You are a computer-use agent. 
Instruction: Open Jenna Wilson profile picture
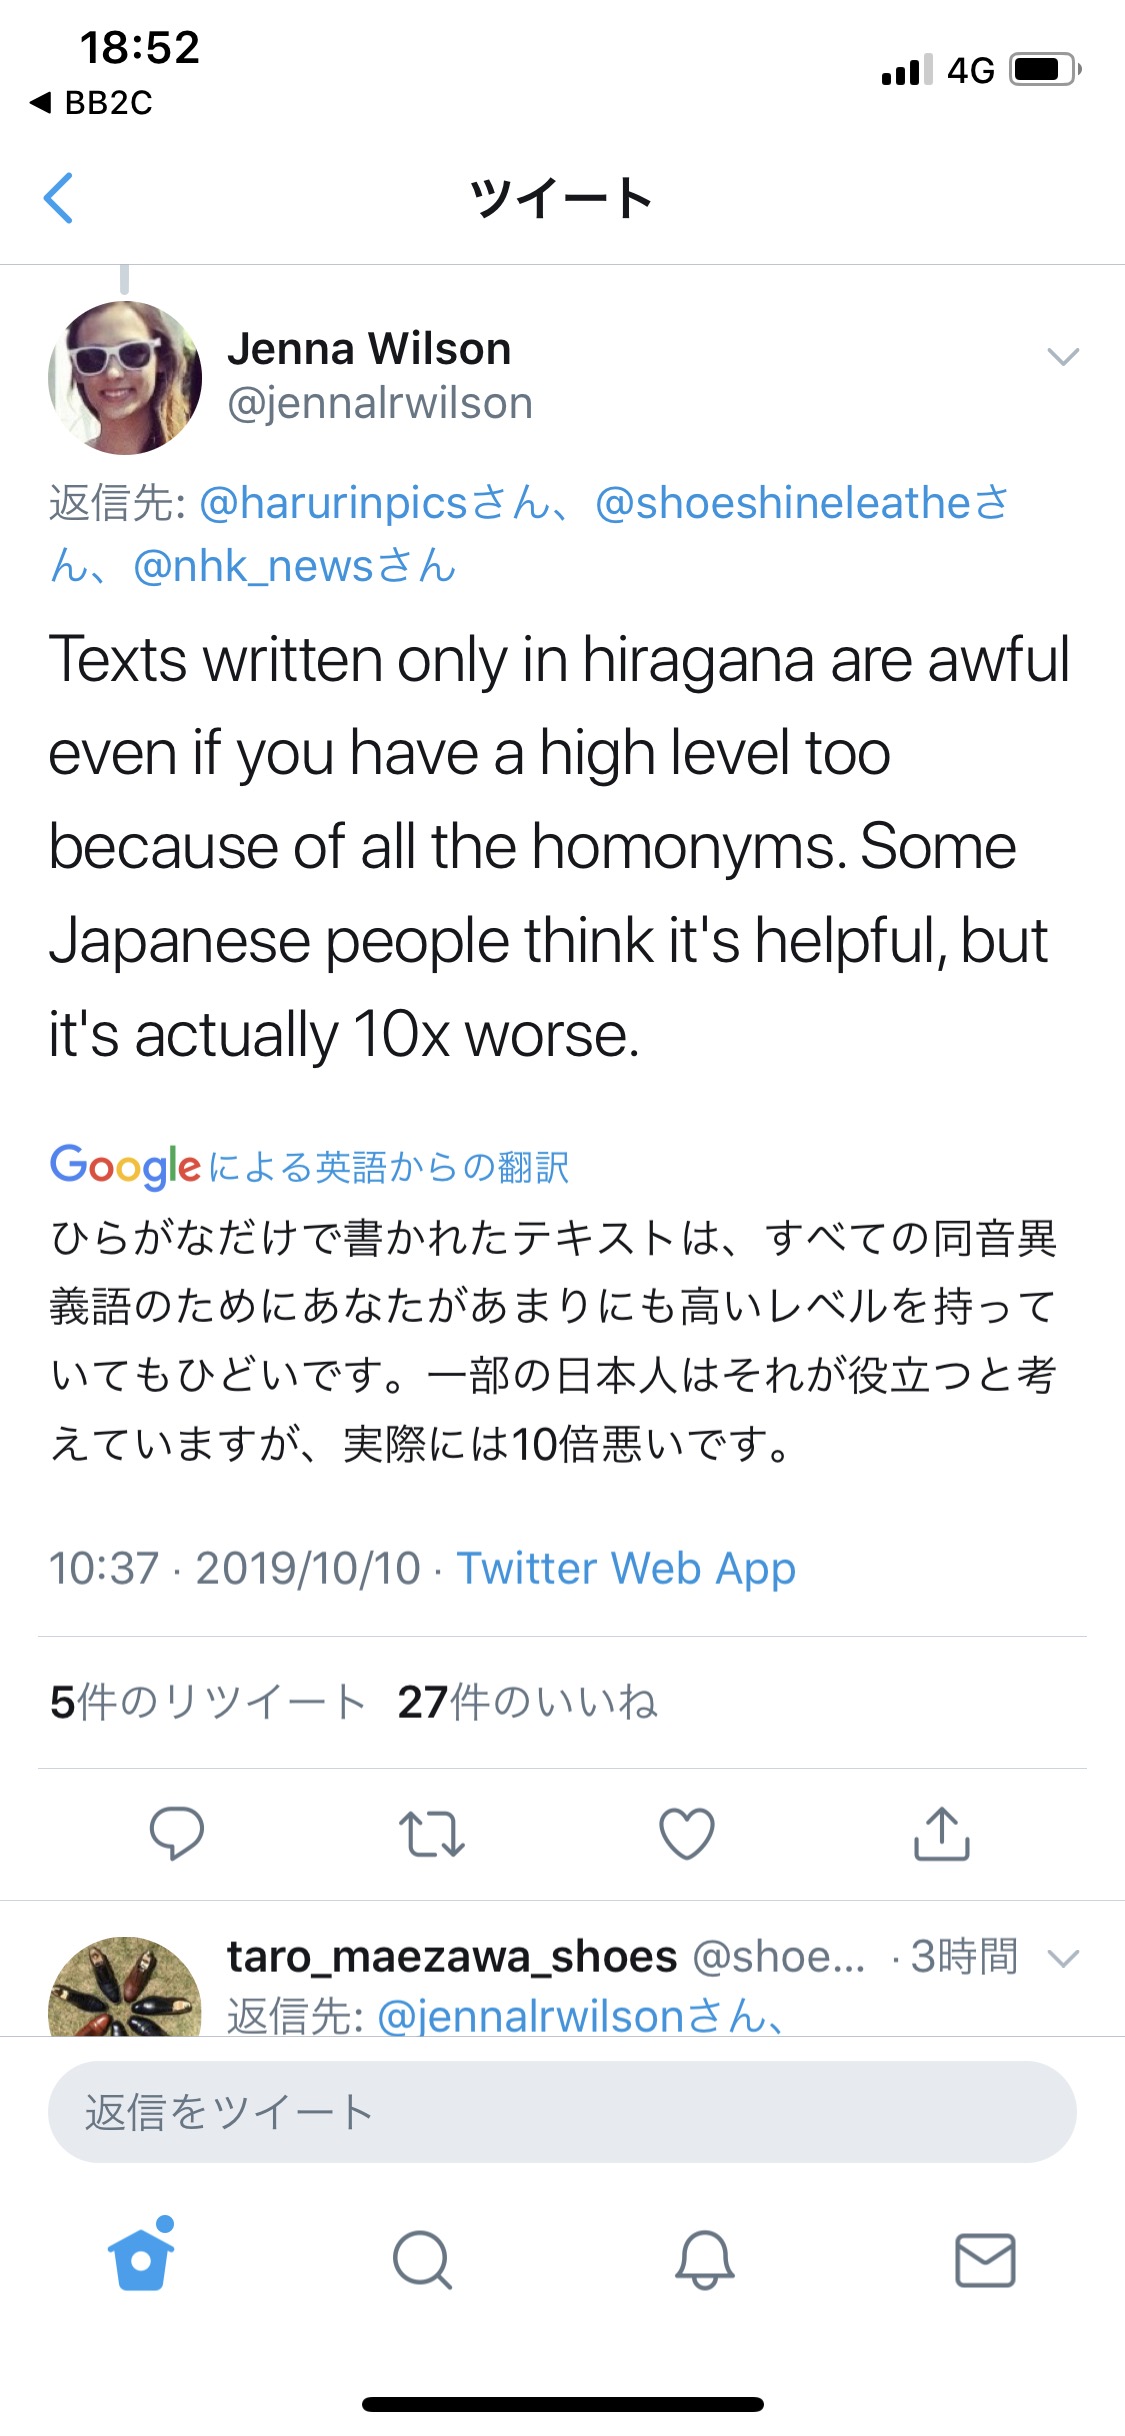click(x=125, y=378)
